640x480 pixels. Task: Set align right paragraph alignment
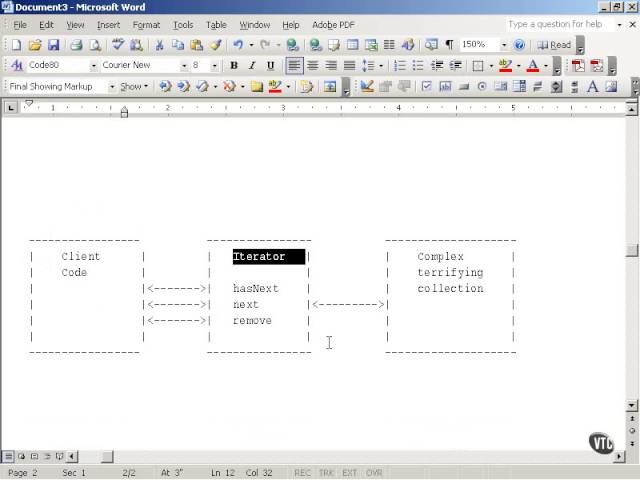click(x=331, y=65)
